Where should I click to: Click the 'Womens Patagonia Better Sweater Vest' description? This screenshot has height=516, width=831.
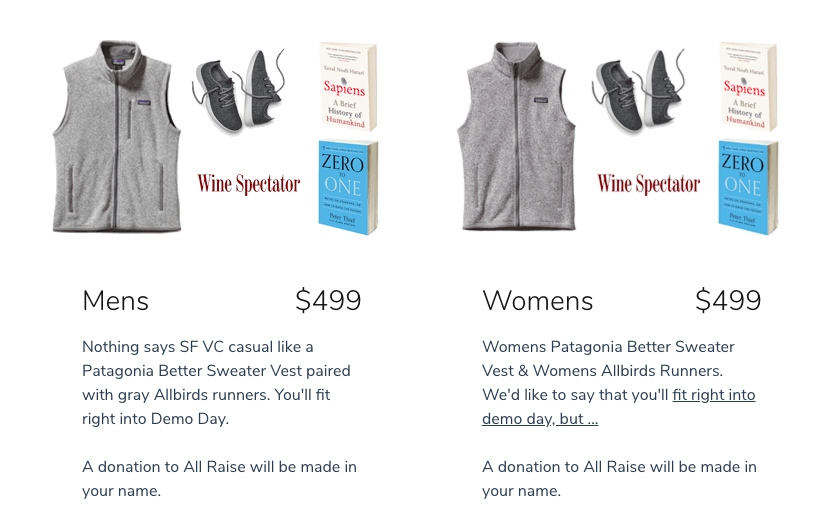[x=608, y=359]
